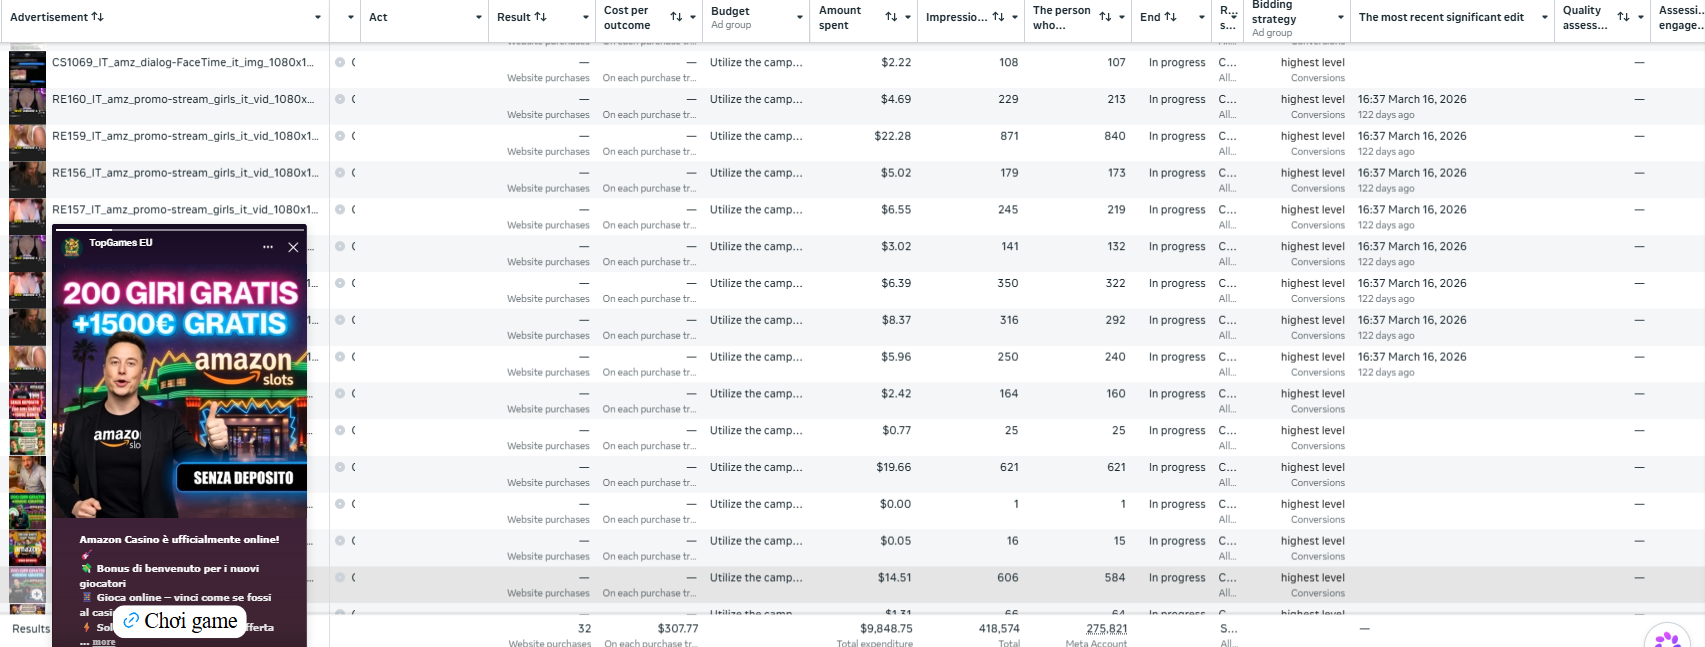
Task: Sort by Impressions arrows icon
Action: coord(998,17)
